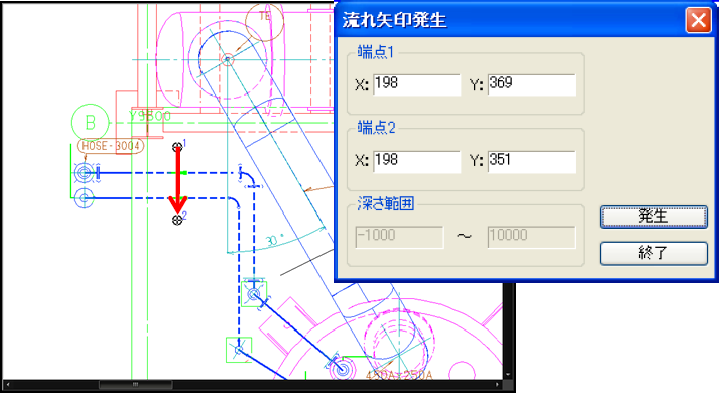Screen dimensions: 719x393
Task: Select endpoint marker 2 below red arrow
Action: [x=177, y=220]
